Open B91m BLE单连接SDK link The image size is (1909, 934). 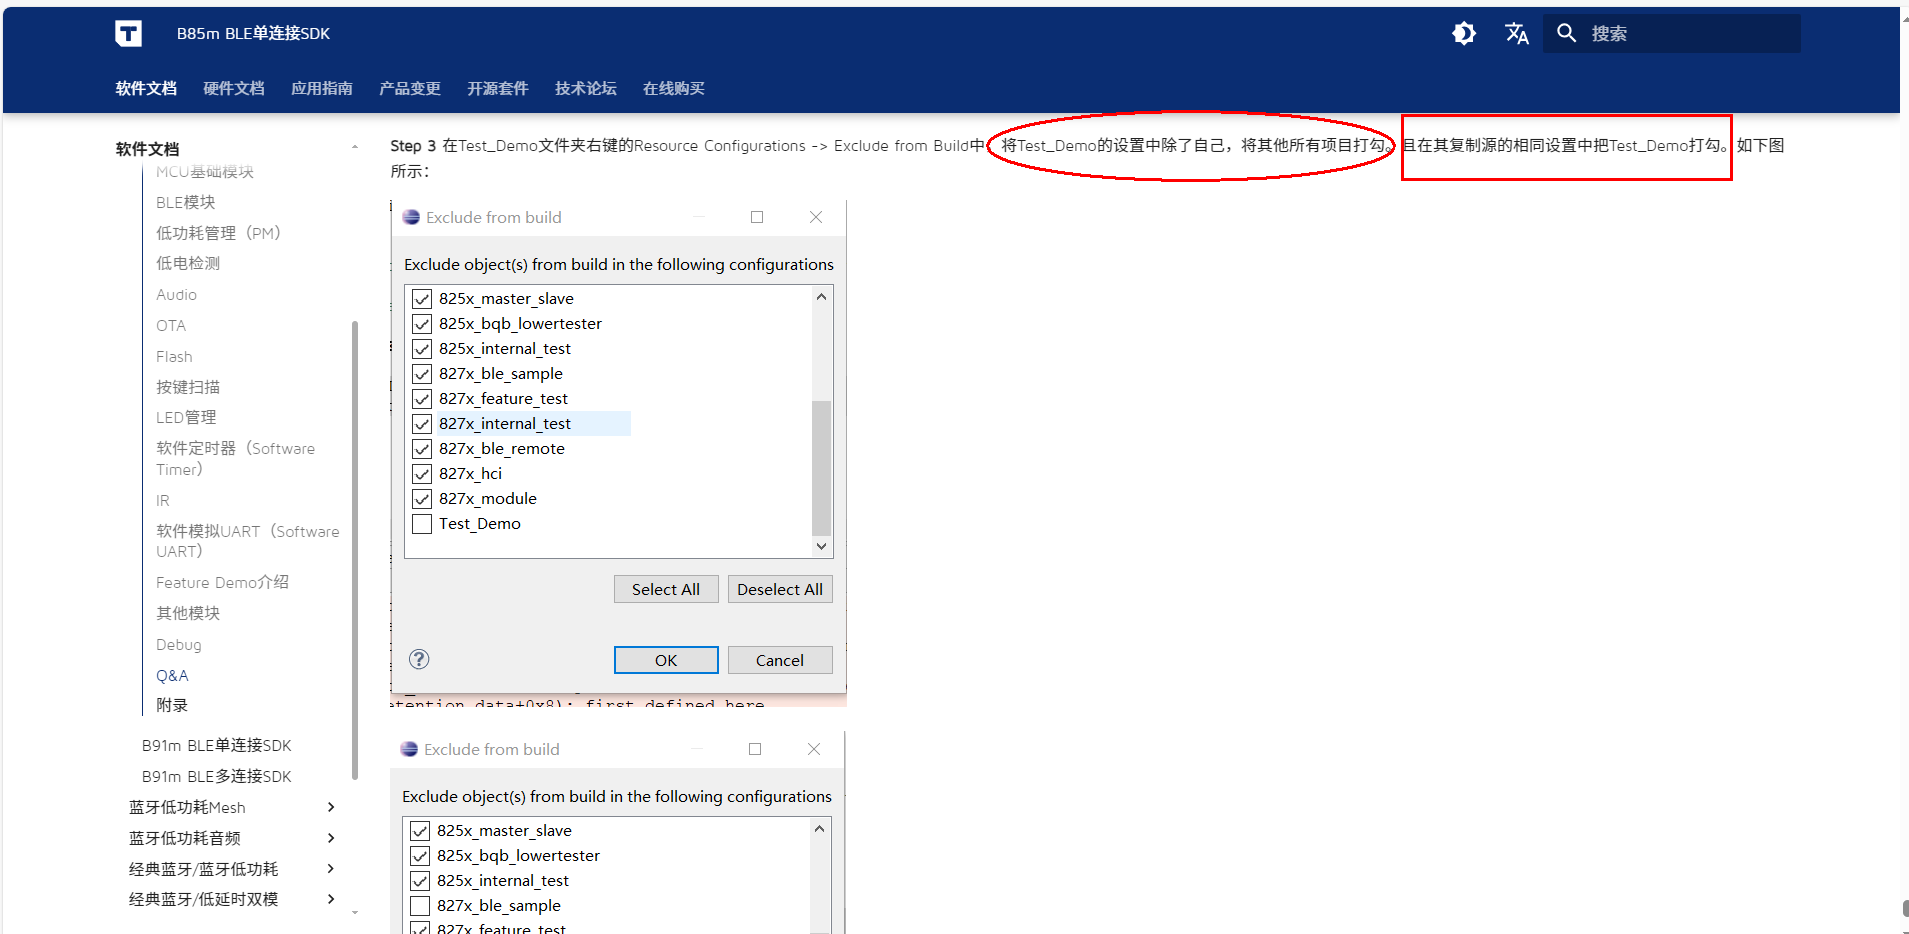[x=217, y=745]
